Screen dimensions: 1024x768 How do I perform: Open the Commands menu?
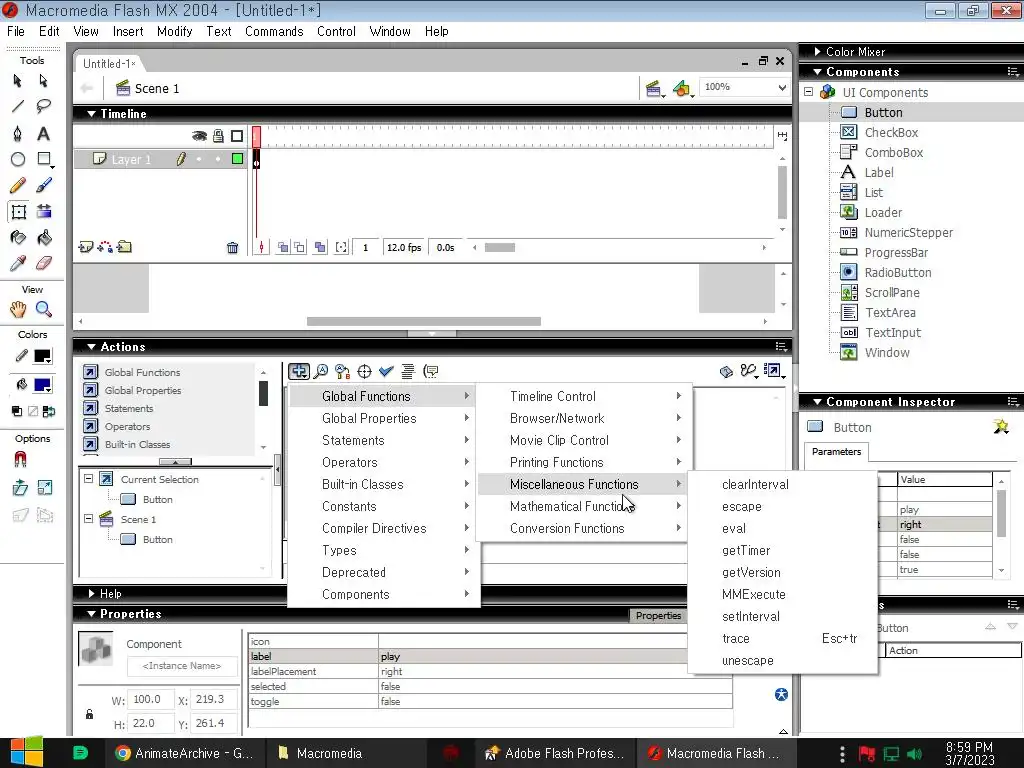pyautogui.click(x=274, y=31)
